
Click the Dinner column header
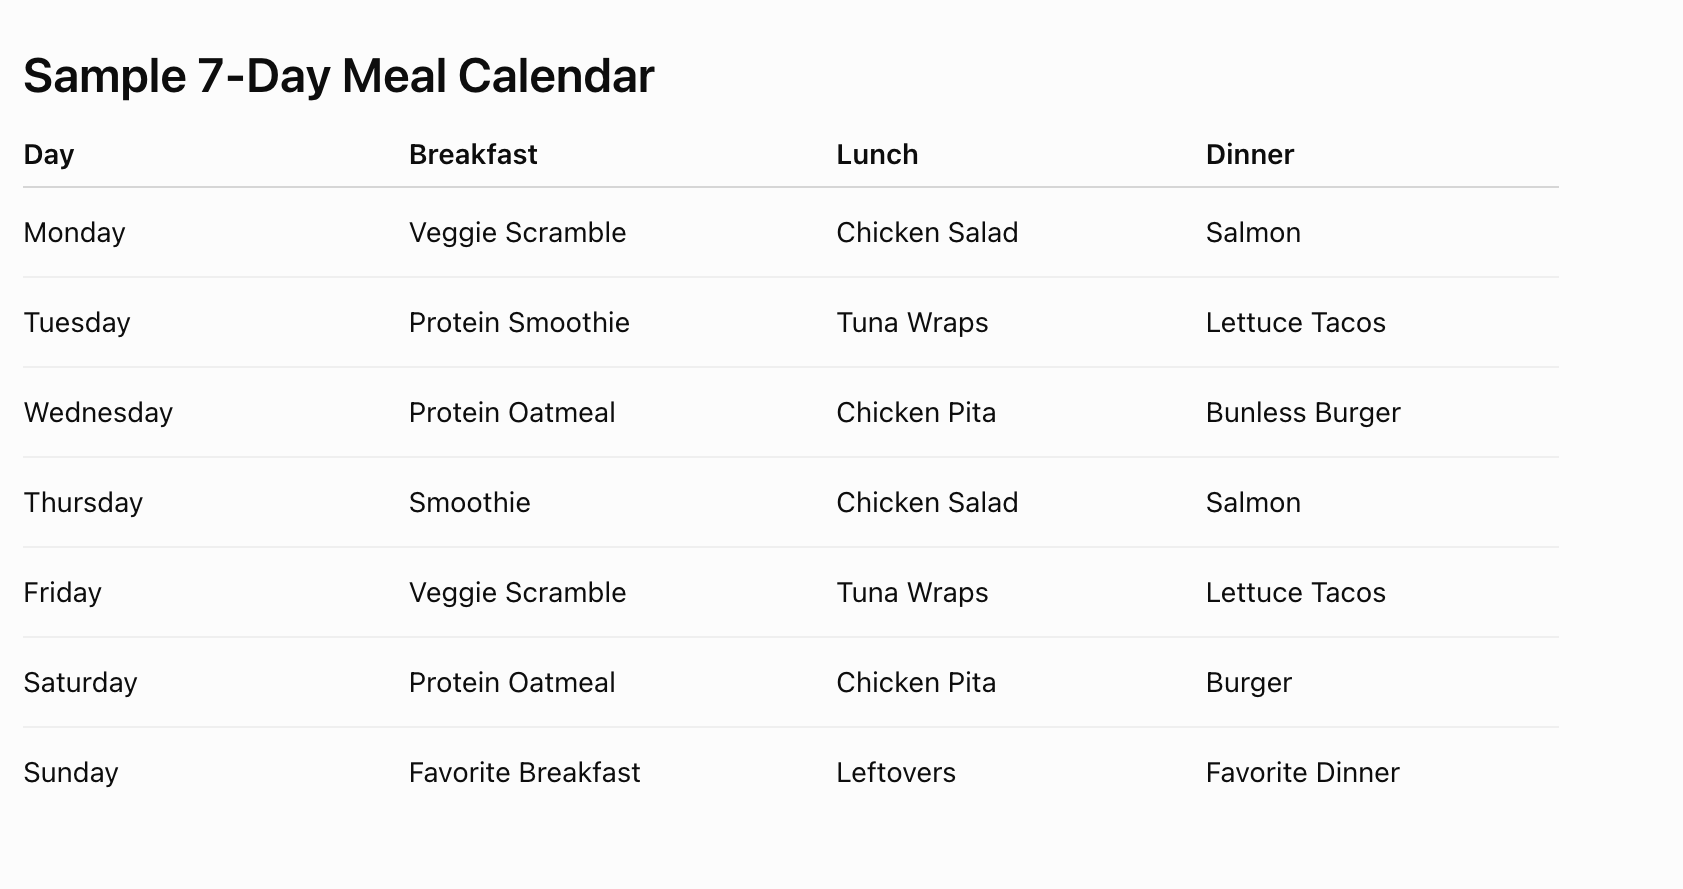(x=1250, y=154)
